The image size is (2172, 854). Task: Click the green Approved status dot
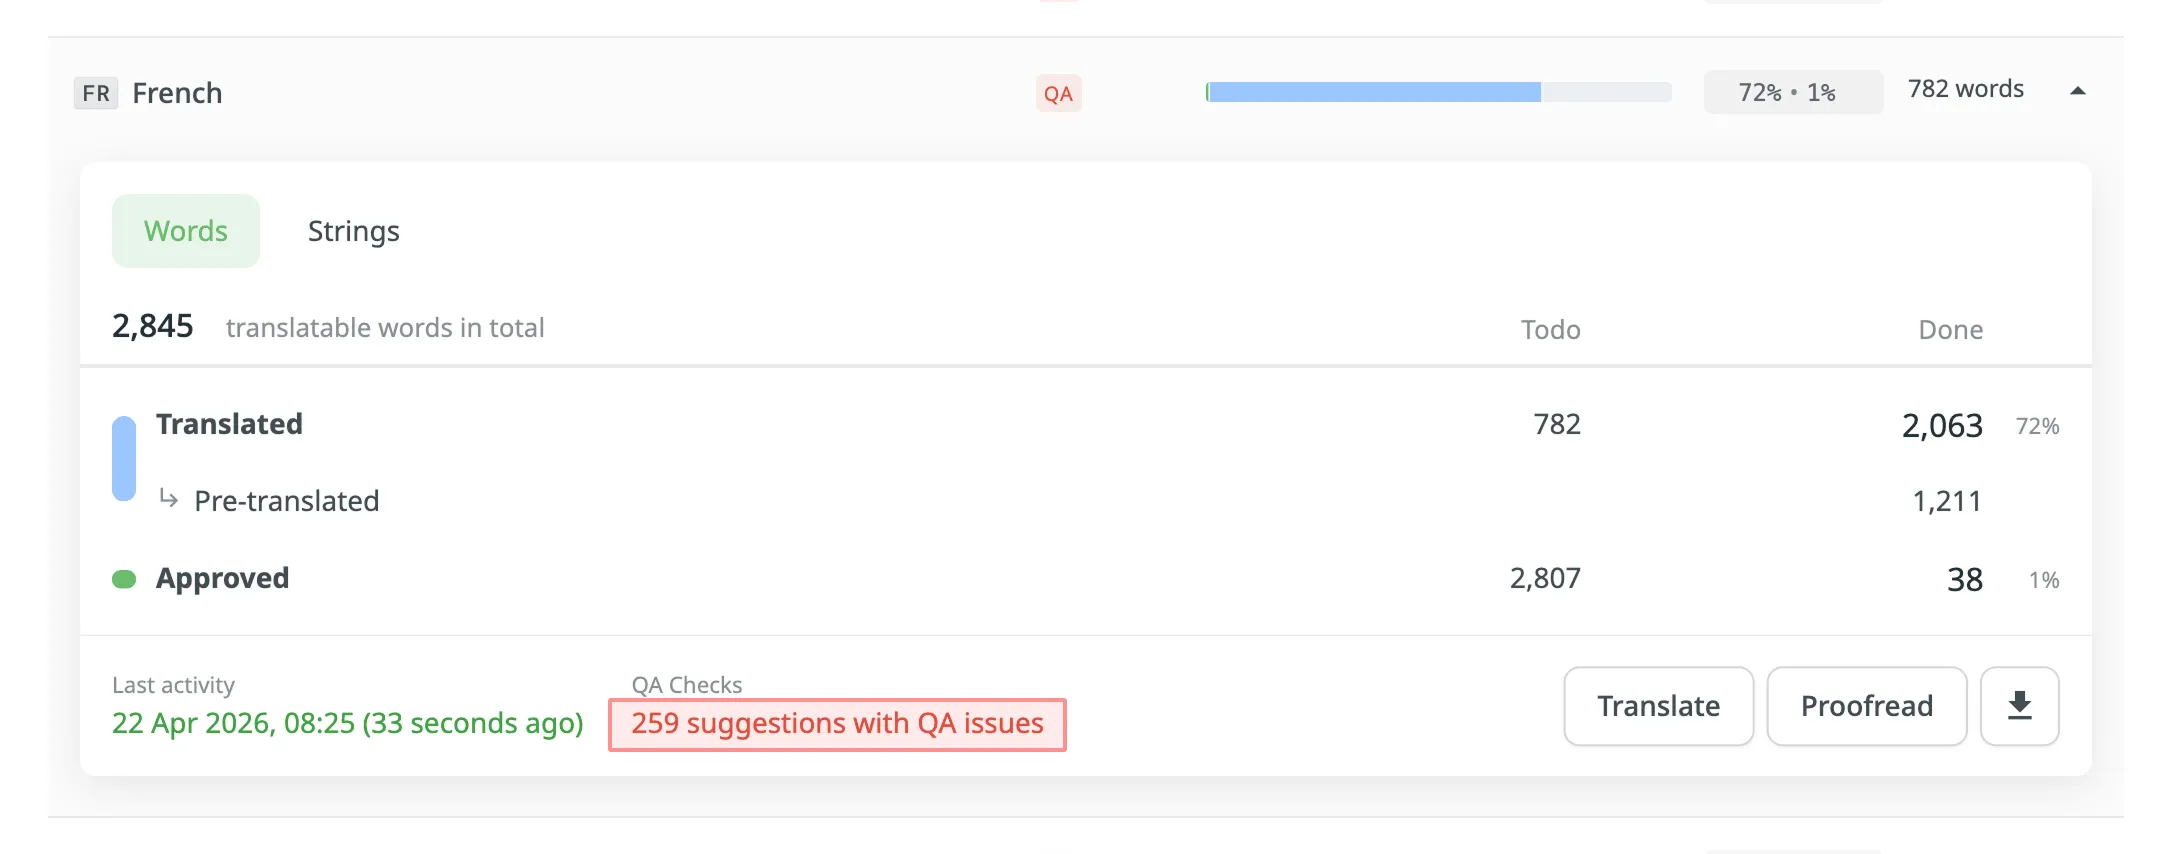(124, 578)
